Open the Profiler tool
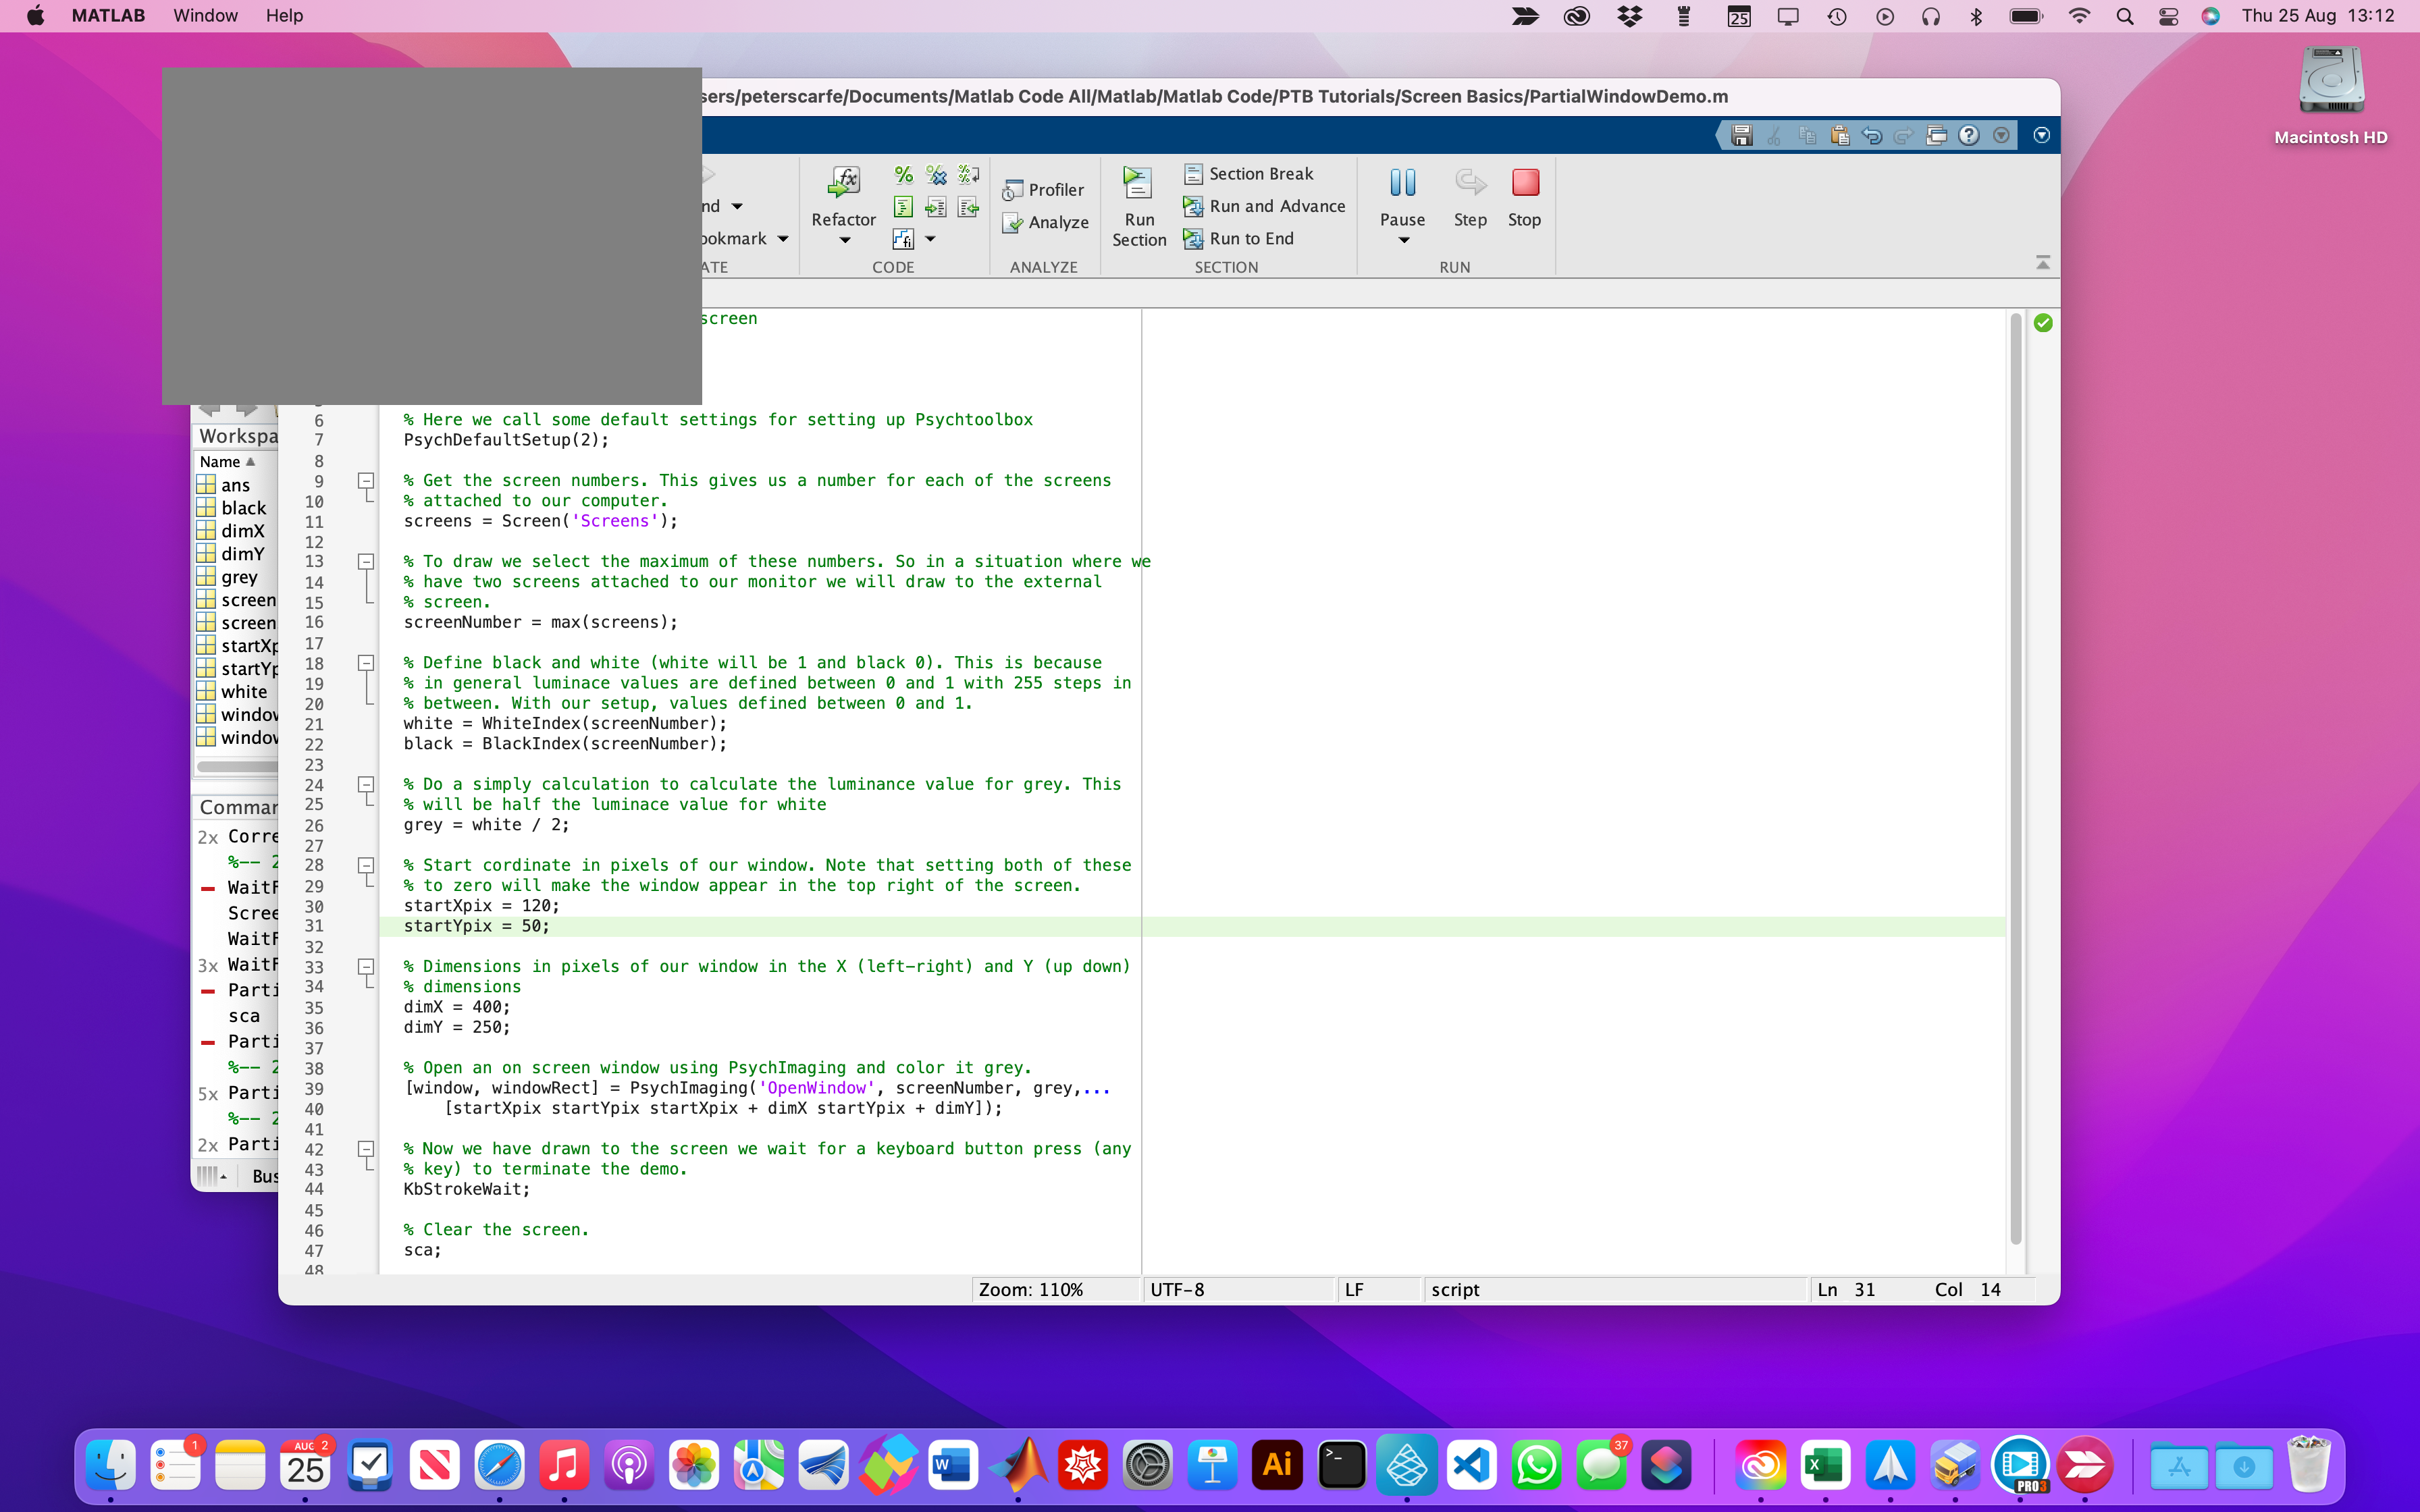The width and height of the screenshot is (2420, 1512). [1043, 190]
